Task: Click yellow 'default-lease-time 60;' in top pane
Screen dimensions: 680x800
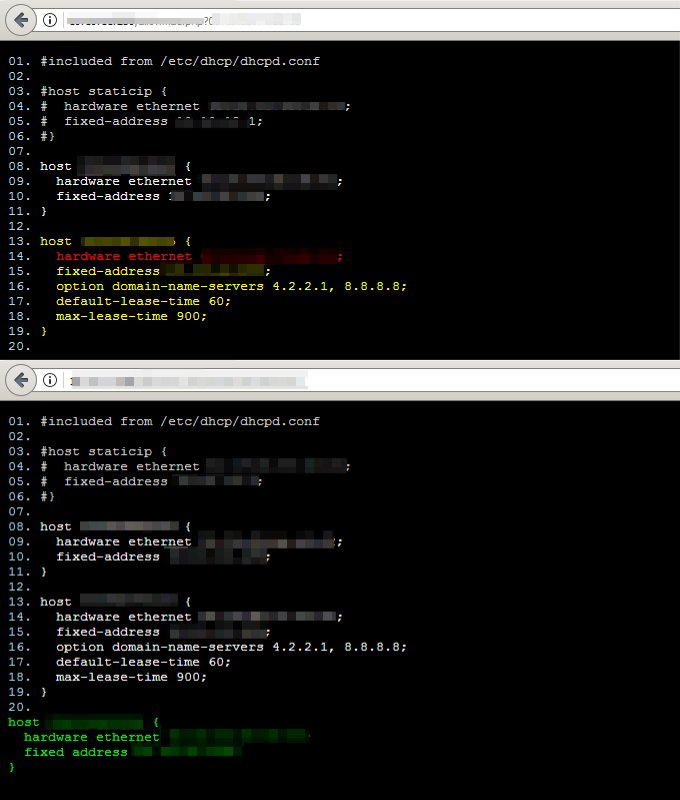Action: tap(143, 301)
